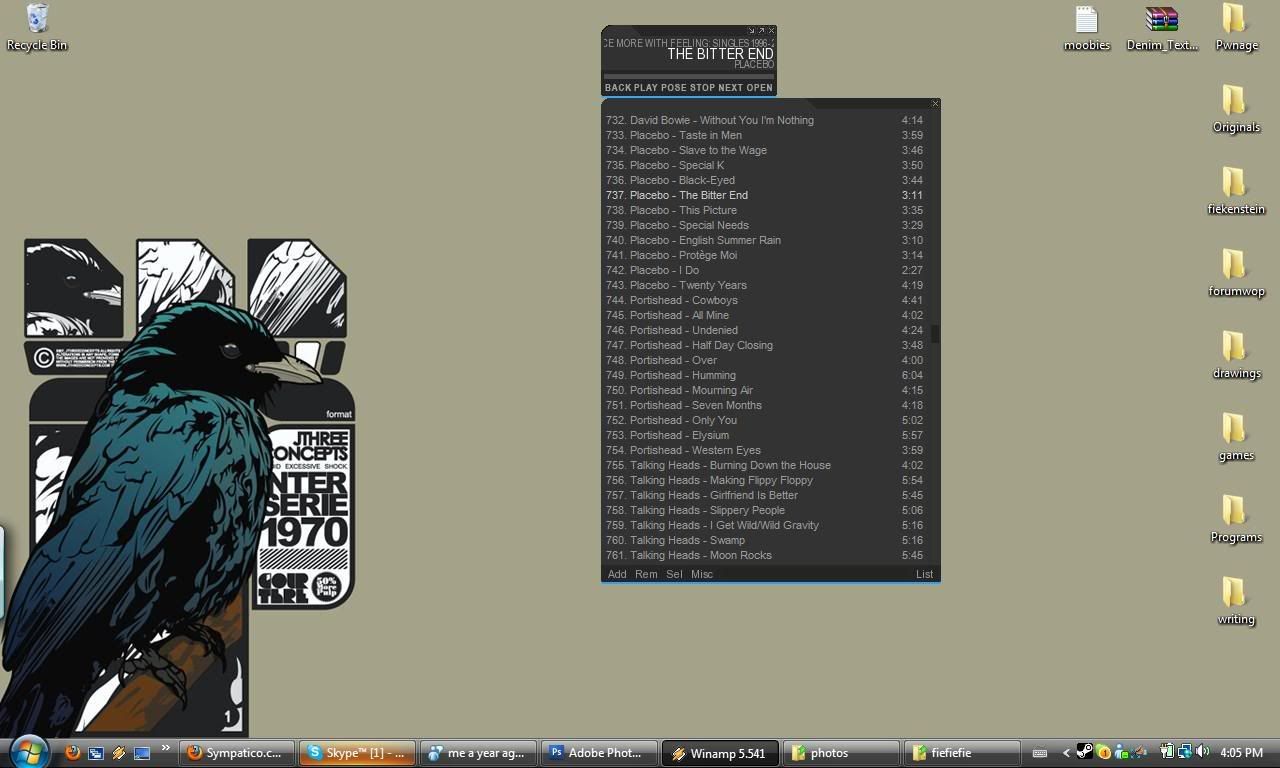Click the Show Desktop Quick Launch icon

pos(142,753)
